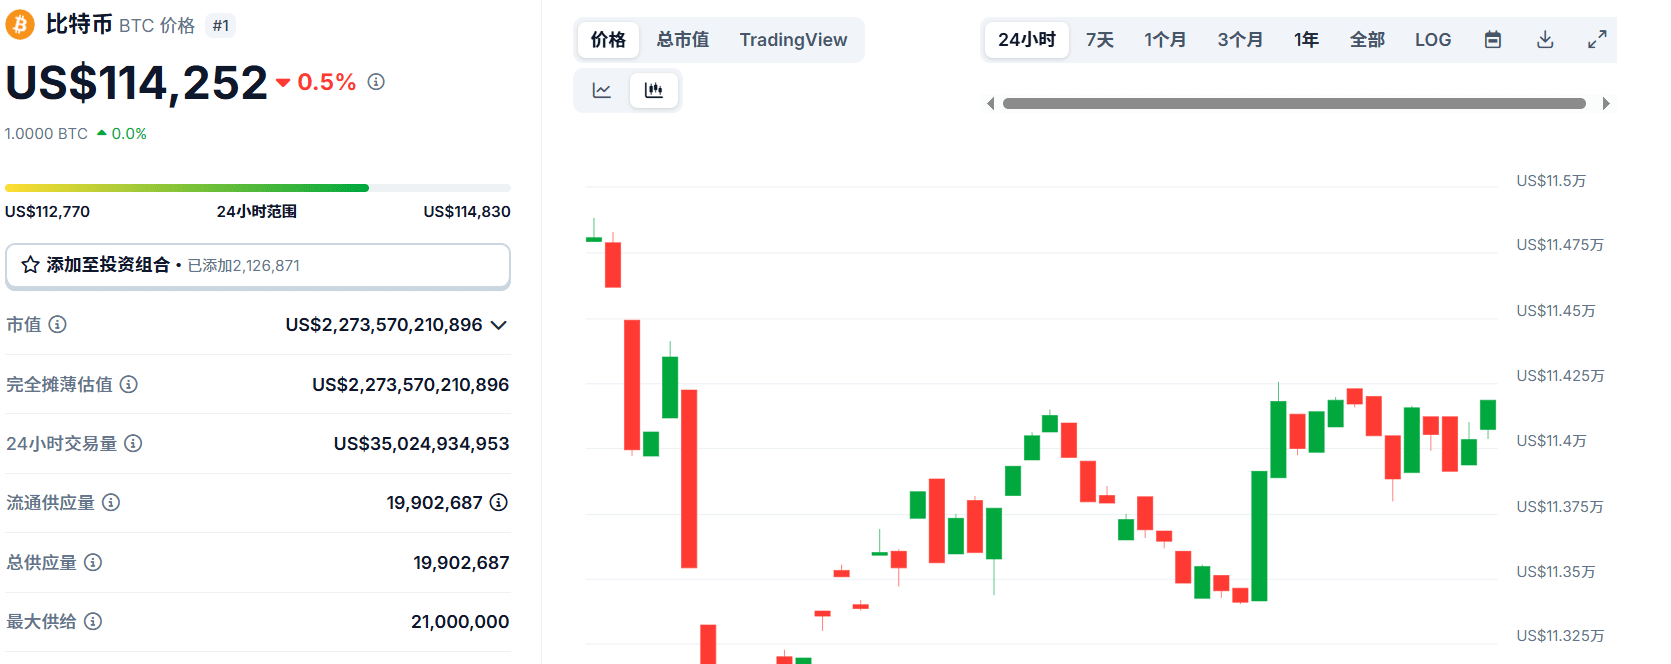Open 24小时交易量 info icon
The image size is (1671, 664).
click(133, 443)
